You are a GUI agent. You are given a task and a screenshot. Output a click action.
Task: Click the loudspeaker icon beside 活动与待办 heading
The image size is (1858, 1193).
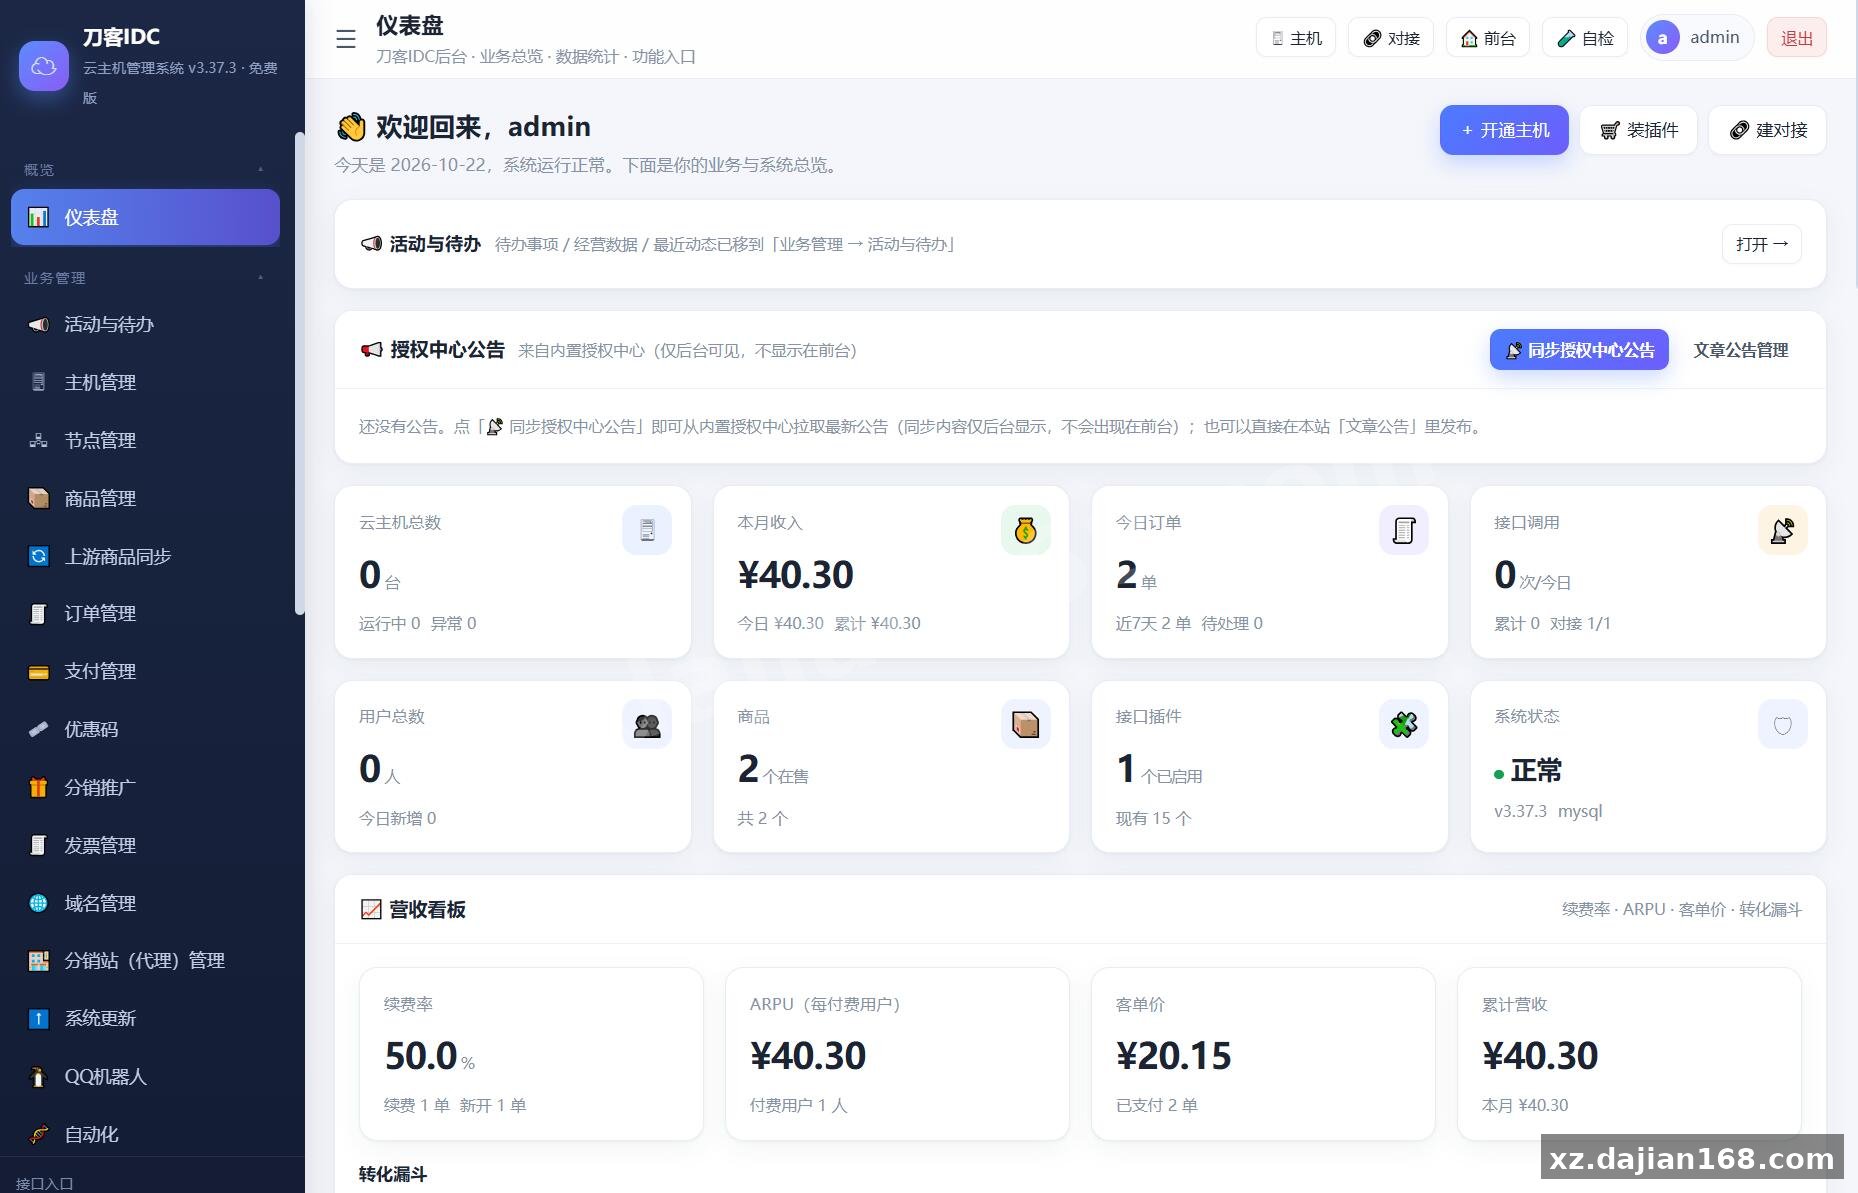click(x=371, y=244)
